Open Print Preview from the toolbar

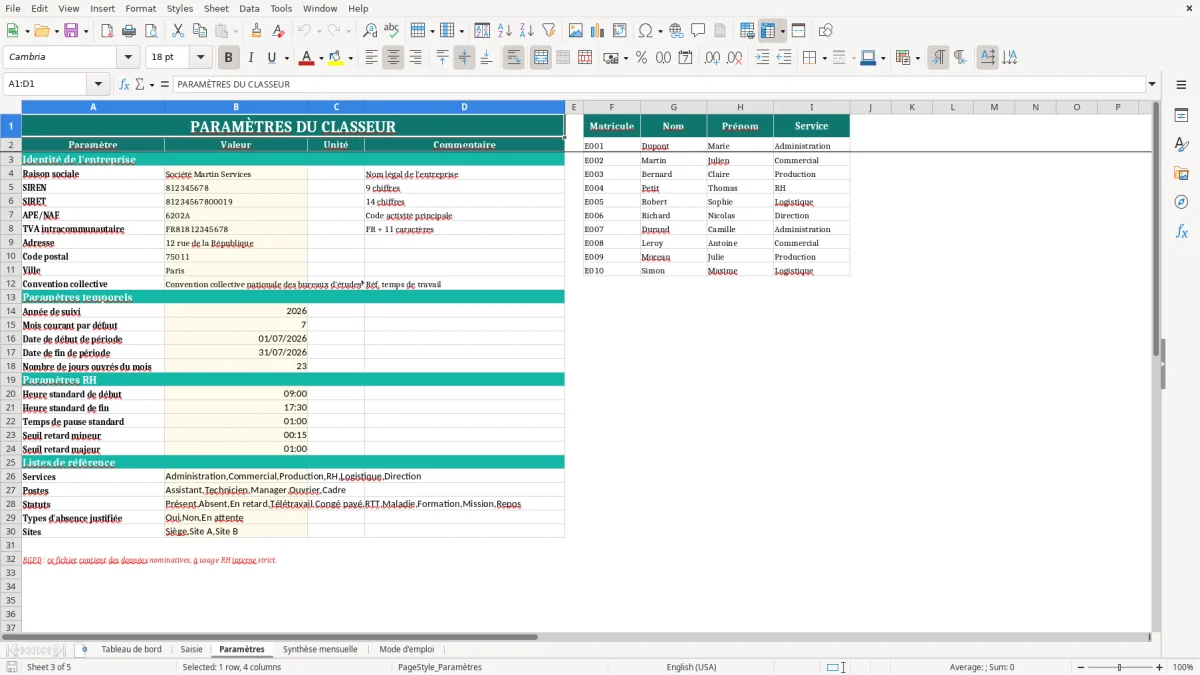point(150,31)
